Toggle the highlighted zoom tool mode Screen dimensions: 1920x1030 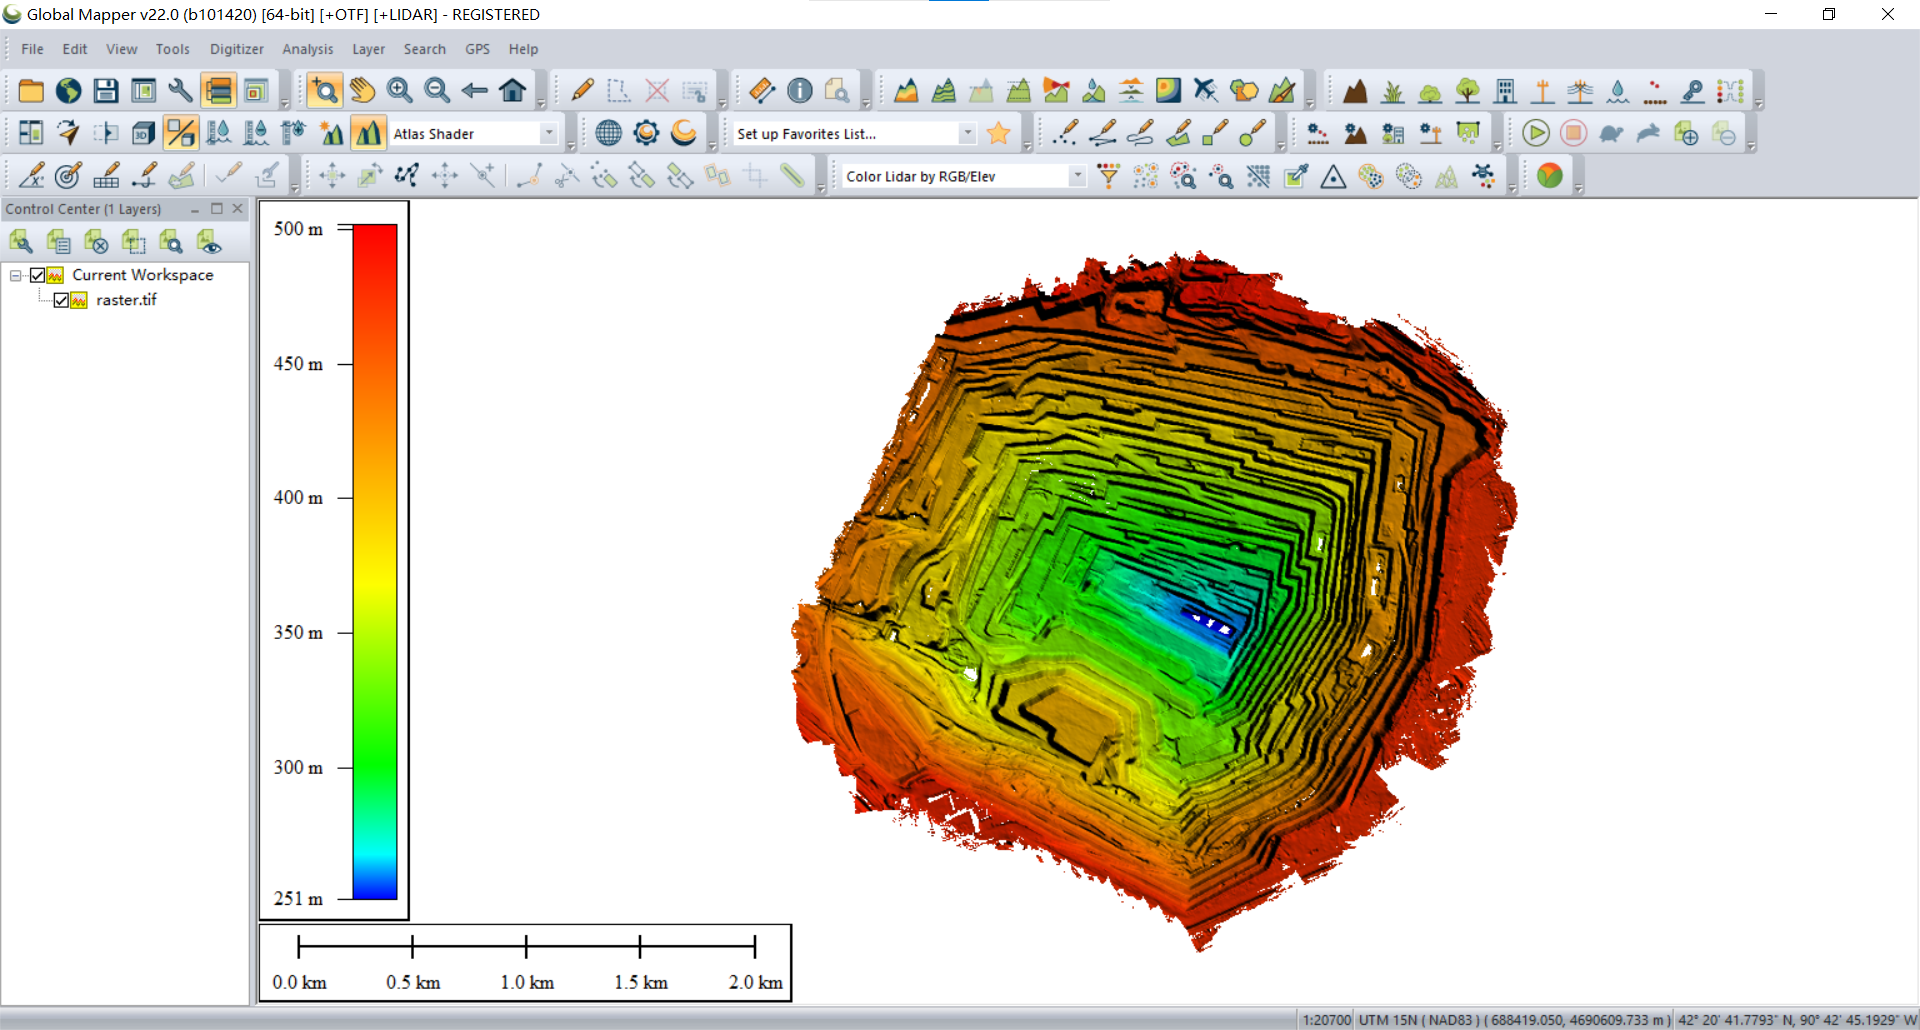tap(324, 91)
